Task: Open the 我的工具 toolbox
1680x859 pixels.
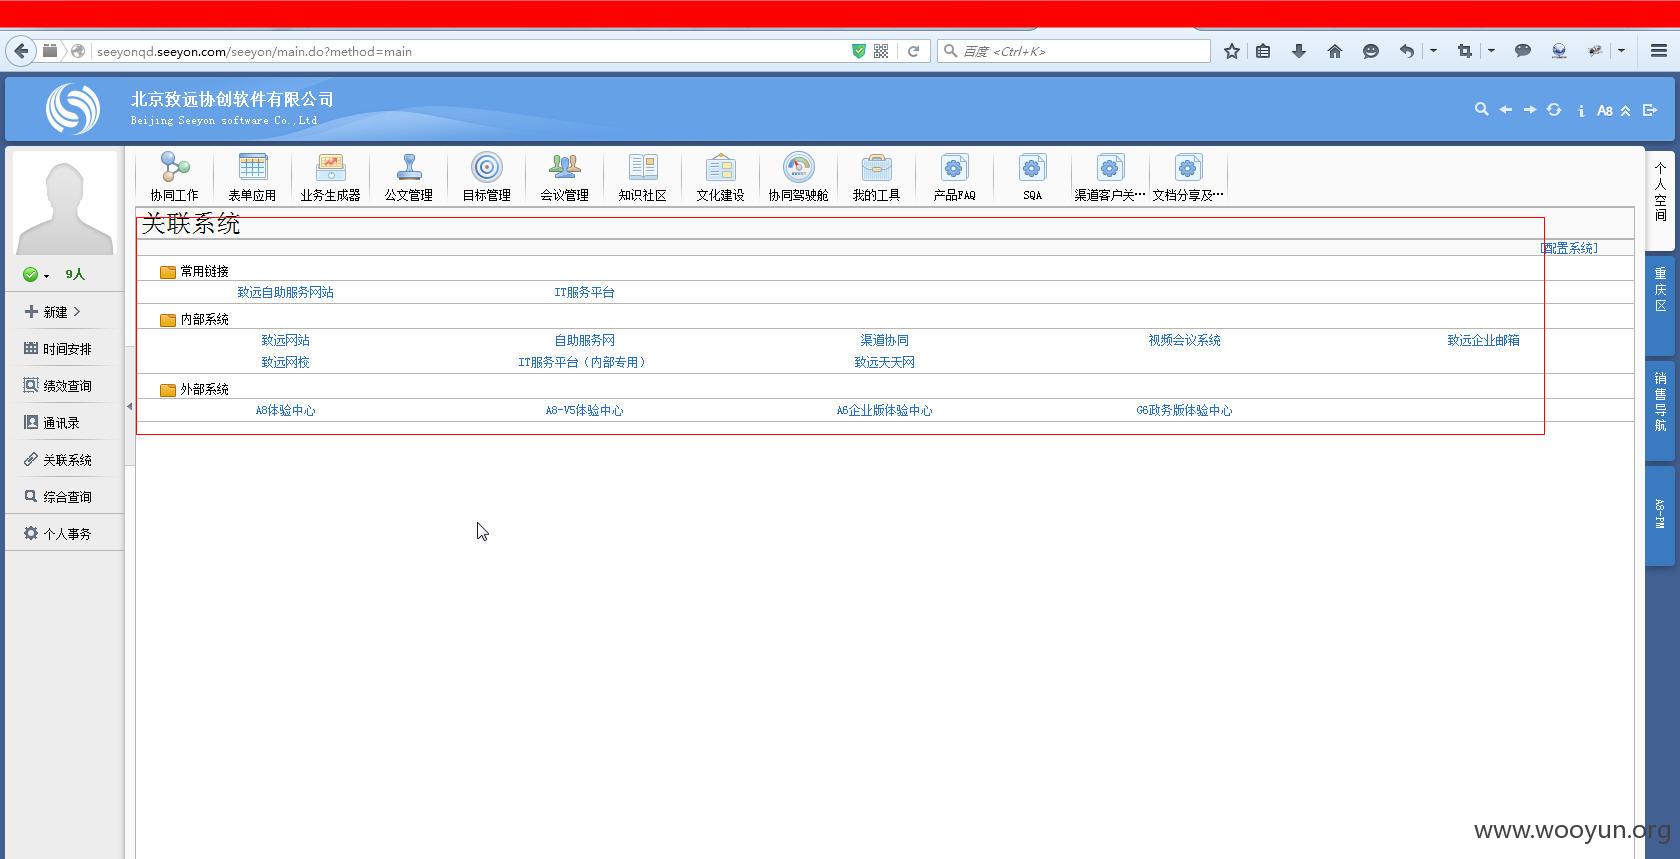Action: click(876, 177)
